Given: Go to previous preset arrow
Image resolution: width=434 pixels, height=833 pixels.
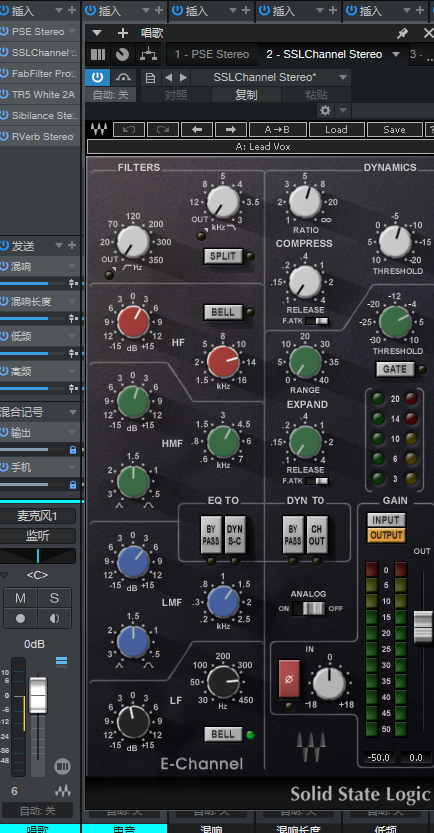Looking at the screenshot, I should [x=168, y=78].
